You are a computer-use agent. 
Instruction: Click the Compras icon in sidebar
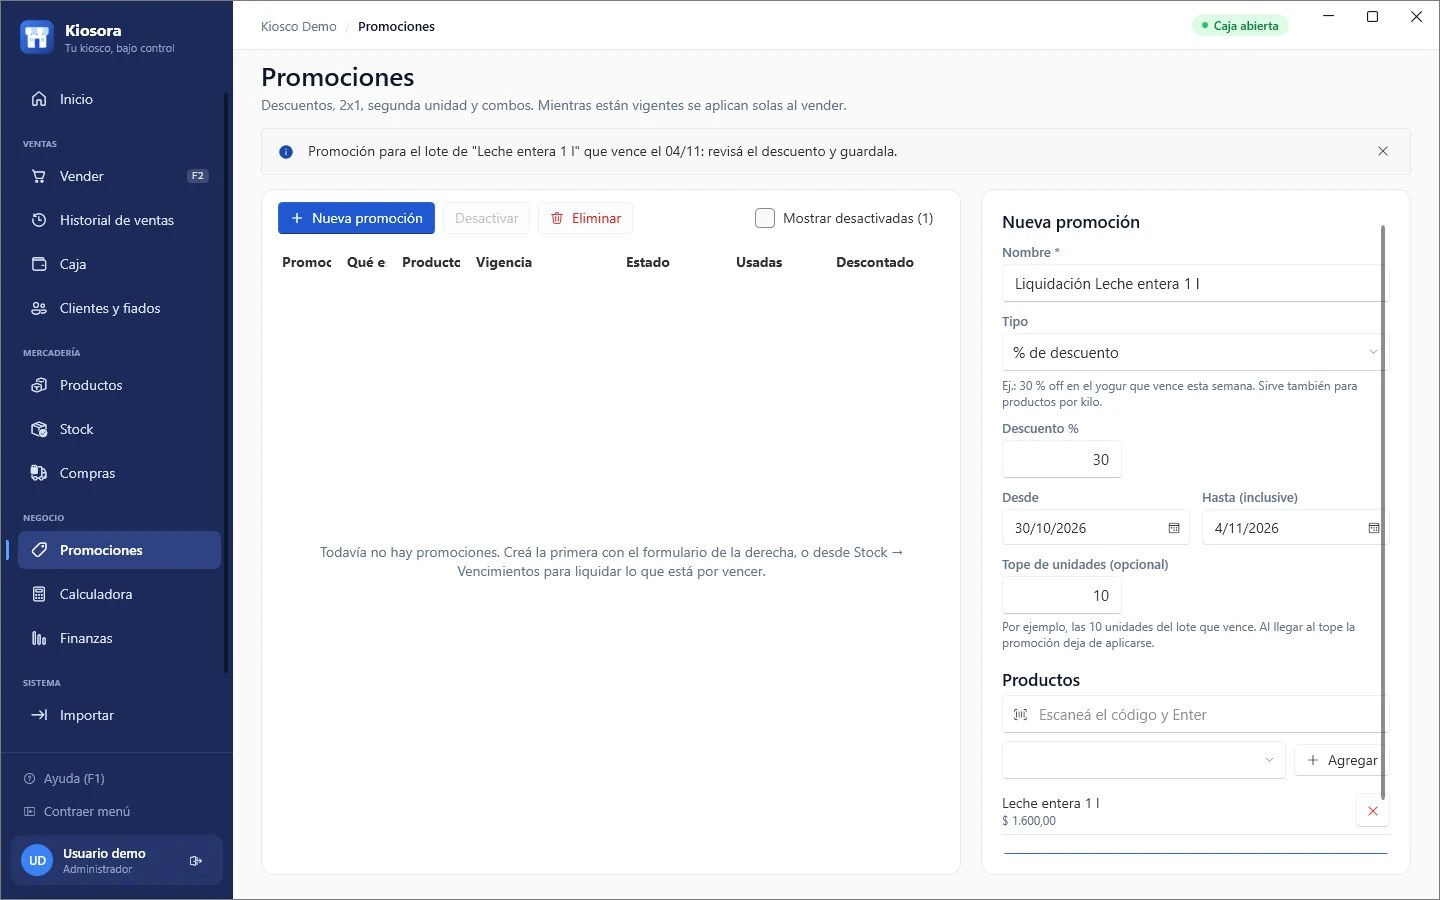(x=39, y=473)
